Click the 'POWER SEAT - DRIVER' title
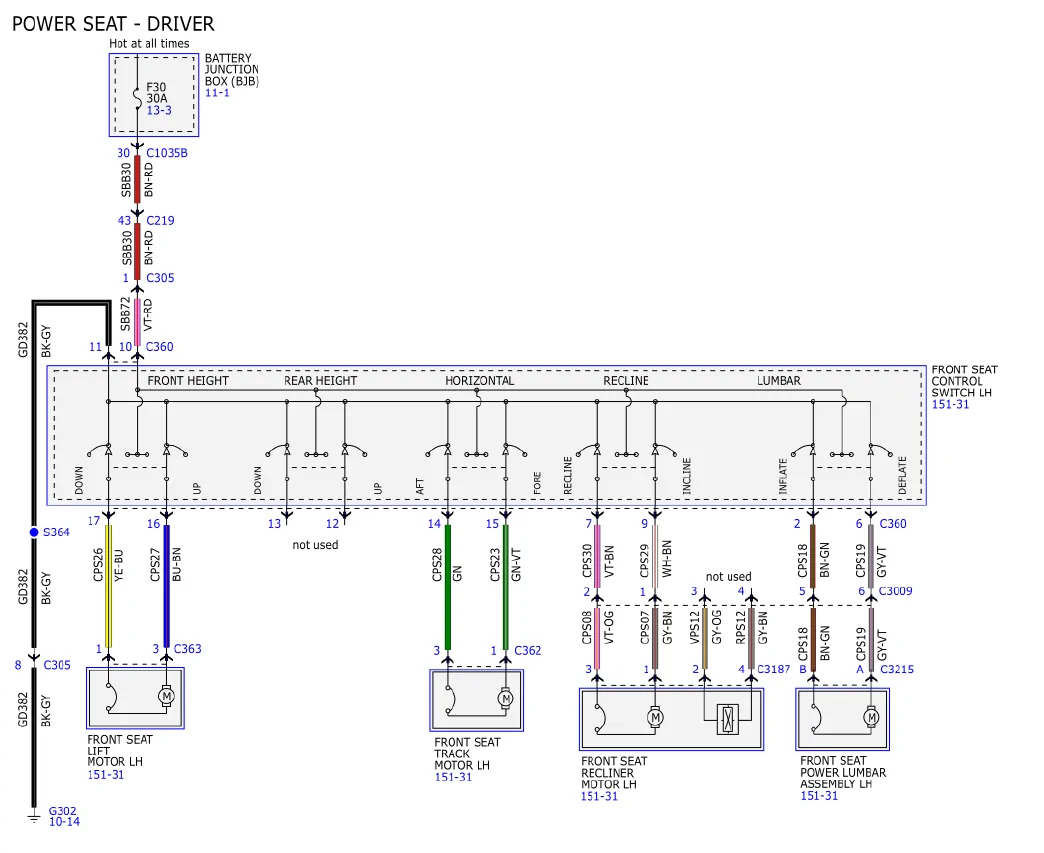The height and width of the screenshot is (853, 1044). click(x=113, y=24)
